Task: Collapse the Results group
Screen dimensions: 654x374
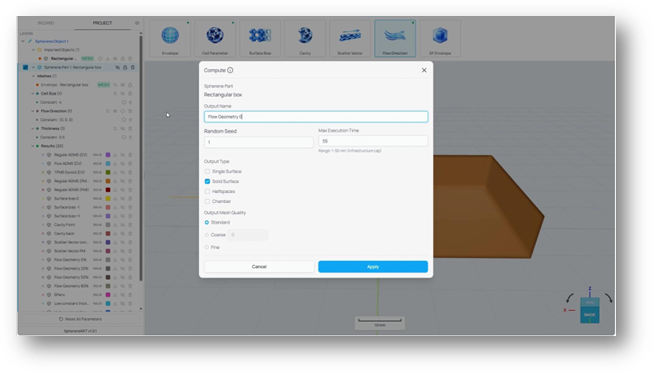Action: pyautogui.click(x=33, y=146)
